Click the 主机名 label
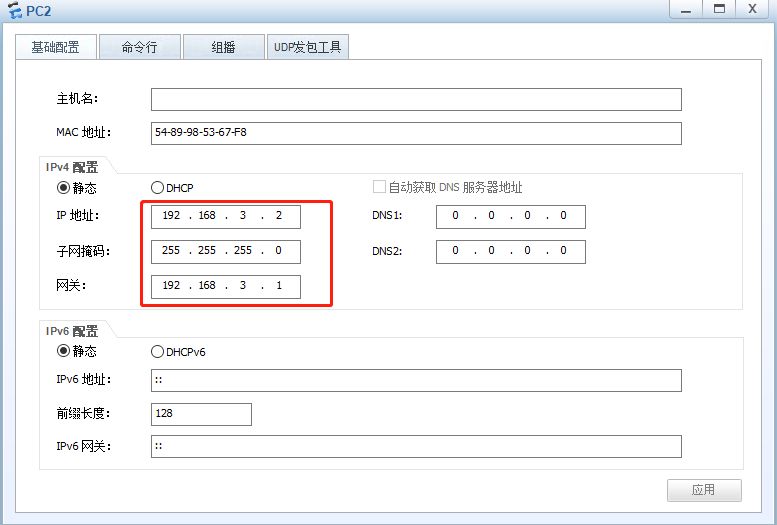The width and height of the screenshot is (777, 525). (x=77, y=99)
